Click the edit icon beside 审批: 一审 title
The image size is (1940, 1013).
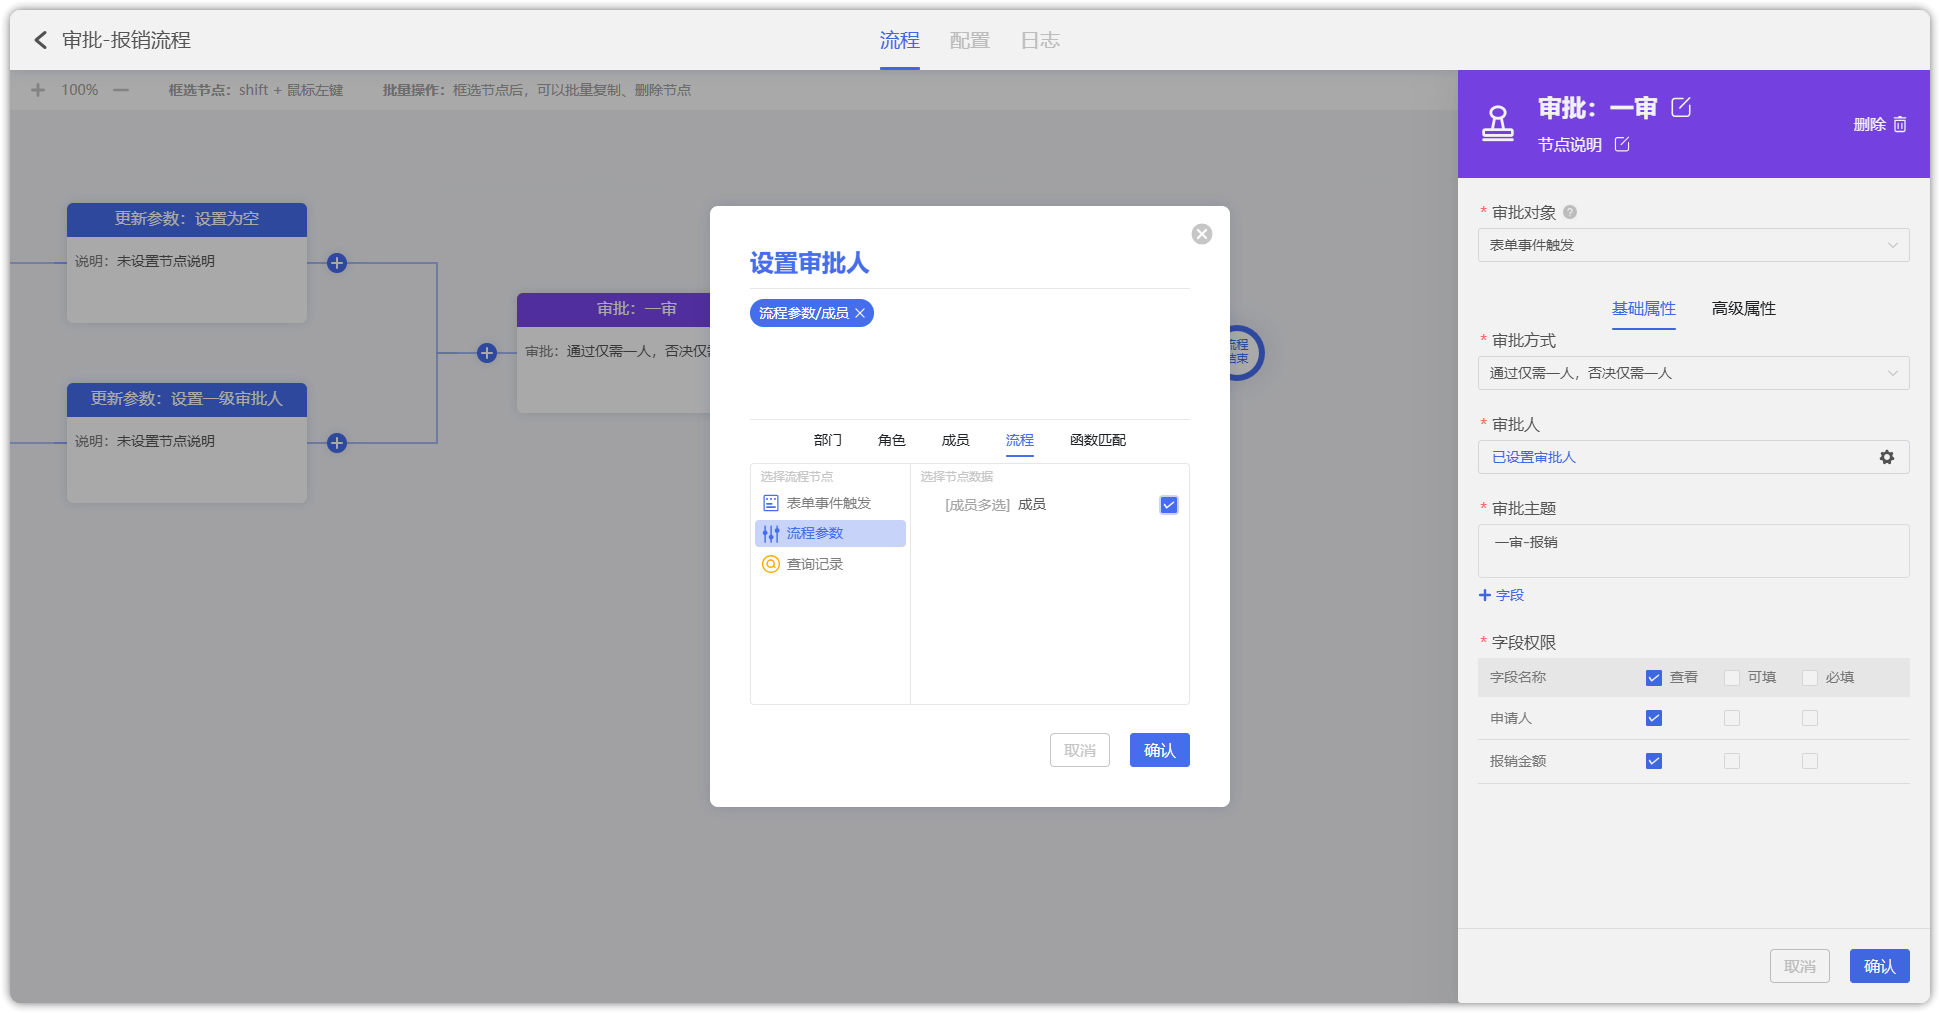click(x=1681, y=107)
